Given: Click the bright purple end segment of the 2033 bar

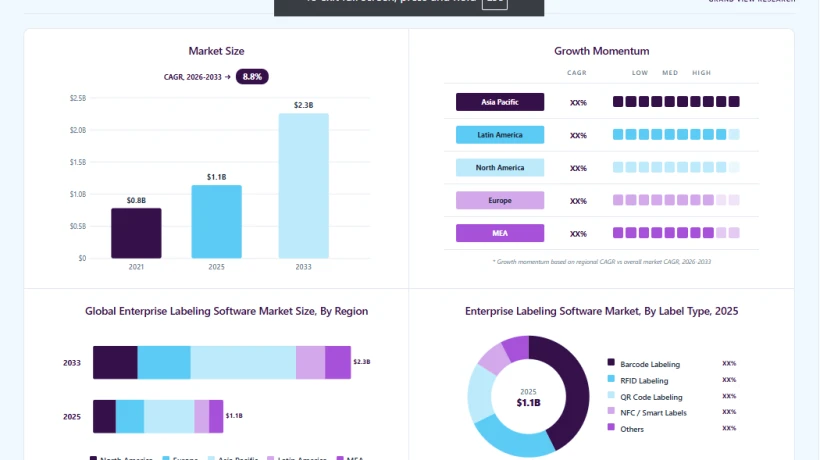Looking at the screenshot, I should [x=338, y=362].
